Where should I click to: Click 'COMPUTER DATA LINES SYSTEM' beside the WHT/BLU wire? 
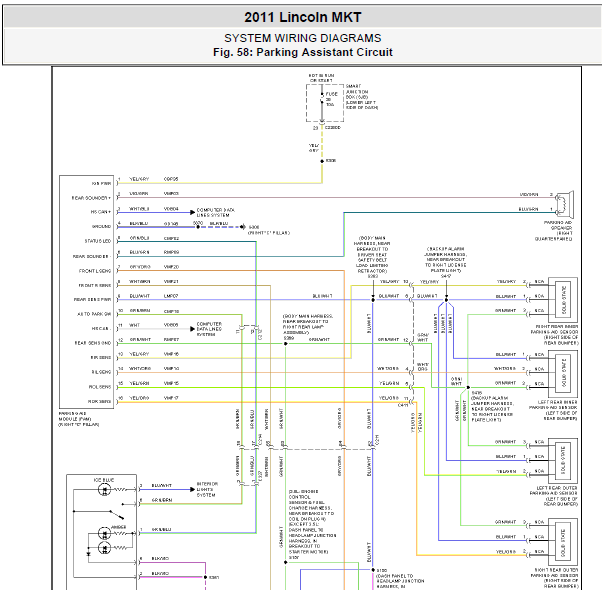click(x=215, y=213)
